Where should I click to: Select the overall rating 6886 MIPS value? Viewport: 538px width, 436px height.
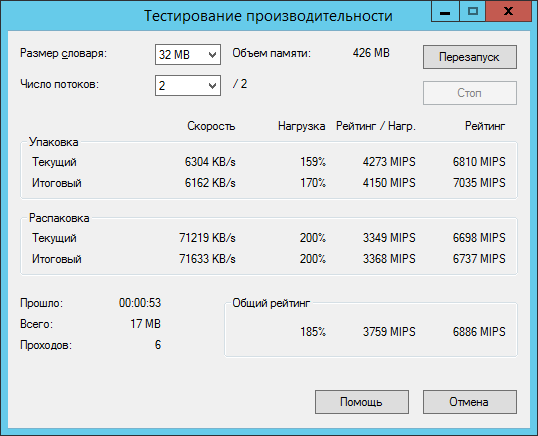(479, 332)
